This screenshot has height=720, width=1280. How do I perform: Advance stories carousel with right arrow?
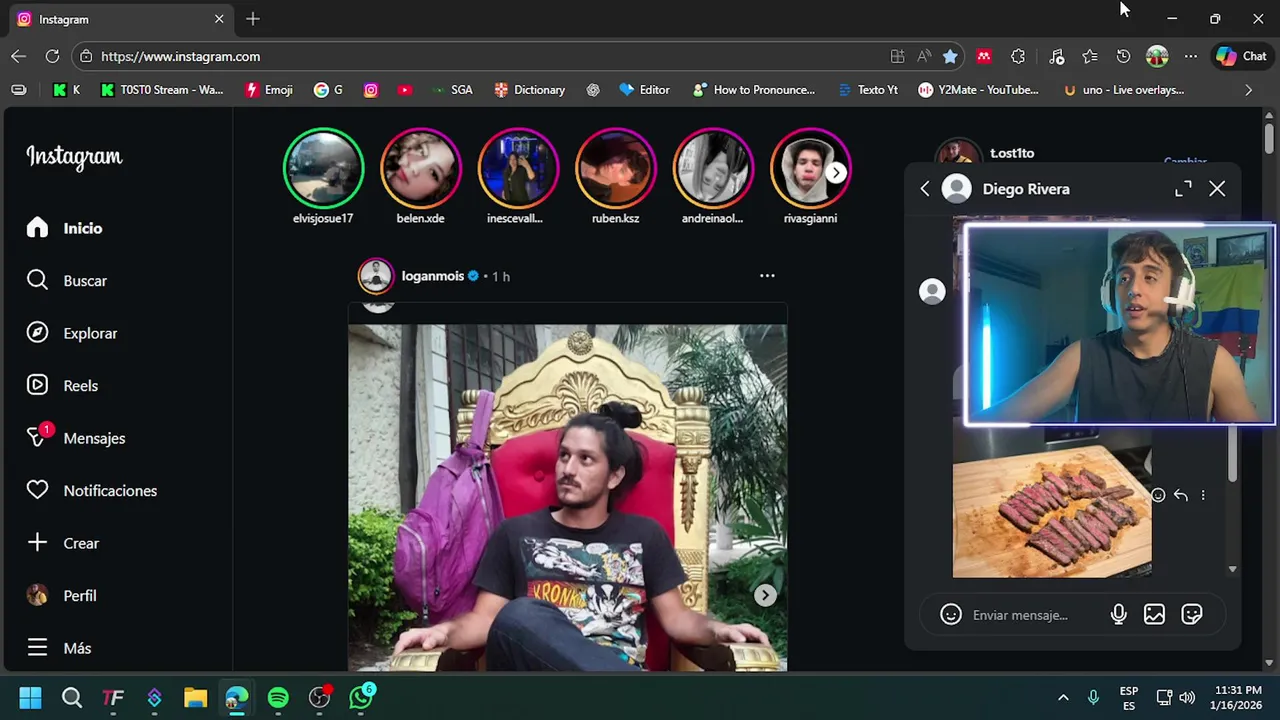(836, 172)
